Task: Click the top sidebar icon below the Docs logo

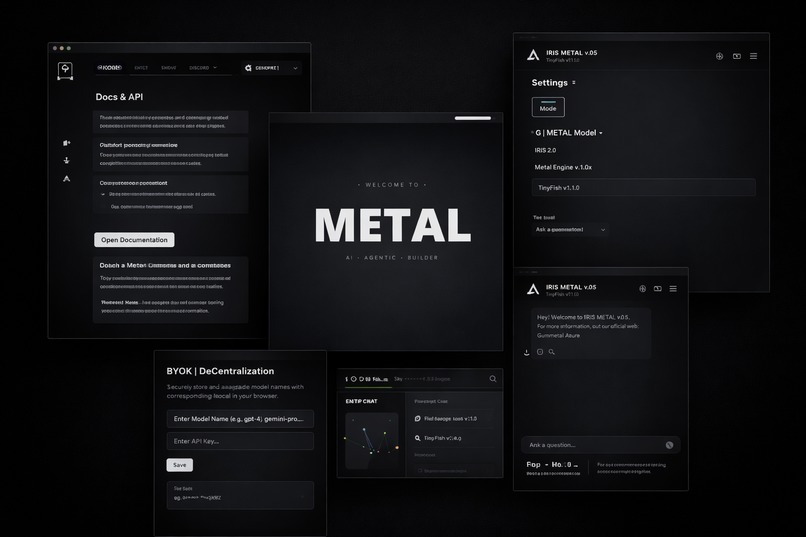Action: (x=67, y=143)
